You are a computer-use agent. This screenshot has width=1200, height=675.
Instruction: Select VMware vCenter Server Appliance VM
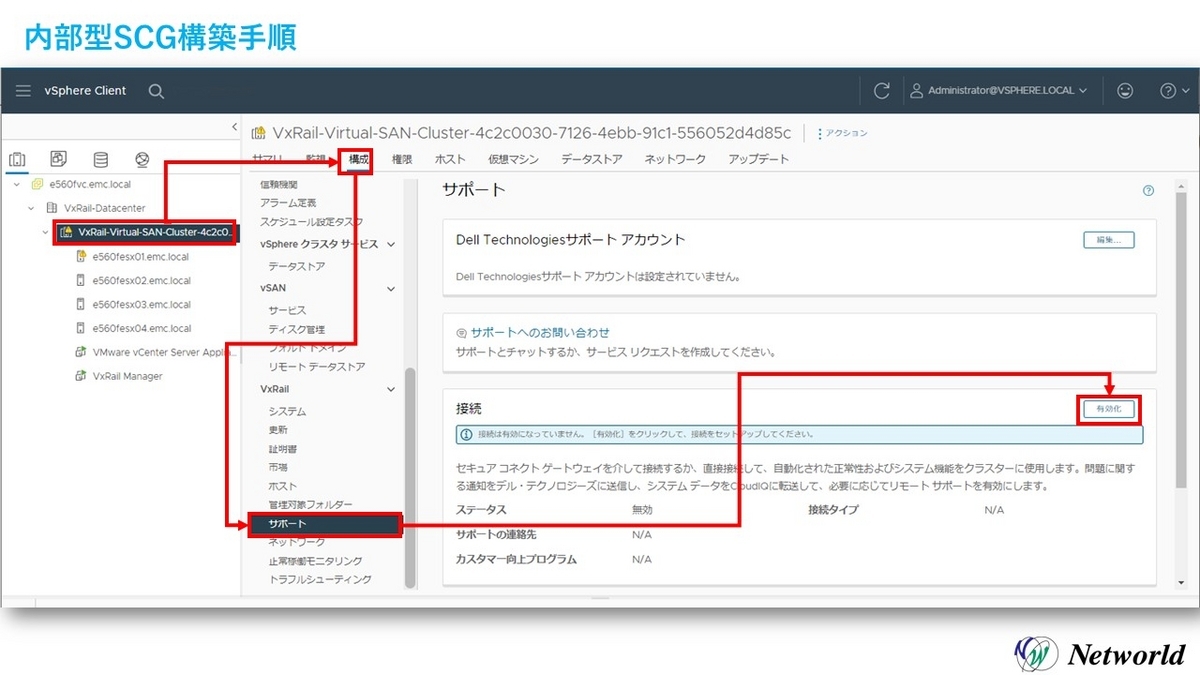(164, 353)
